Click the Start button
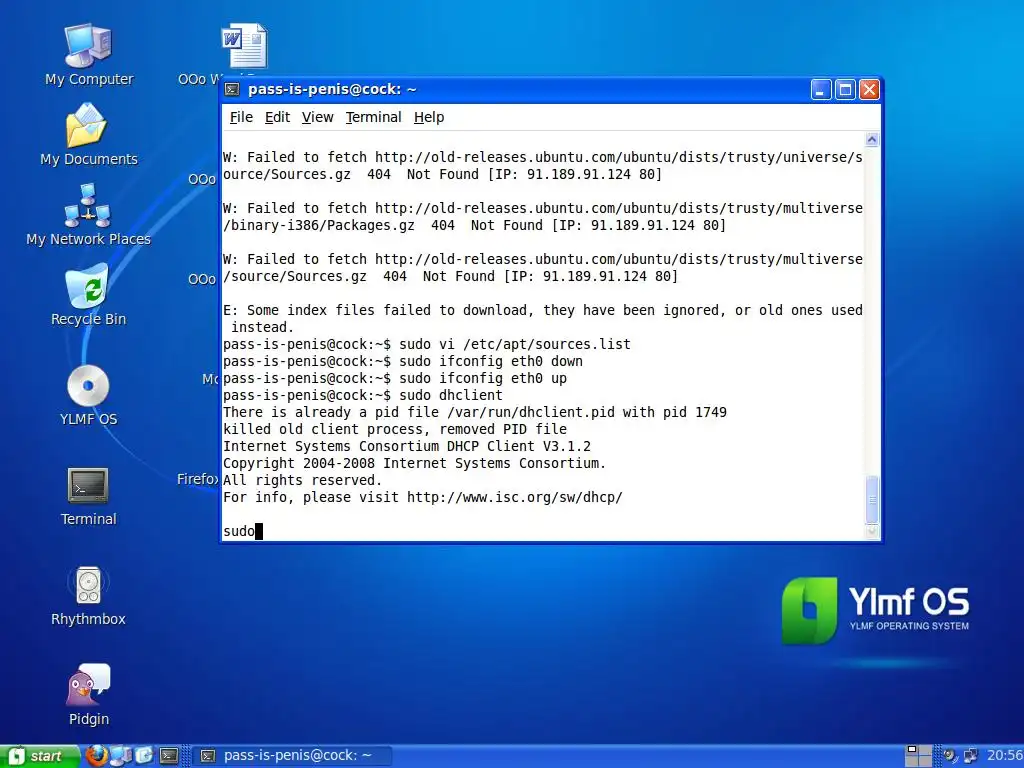This screenshot has width=1024, height=768. pos(39,756)
